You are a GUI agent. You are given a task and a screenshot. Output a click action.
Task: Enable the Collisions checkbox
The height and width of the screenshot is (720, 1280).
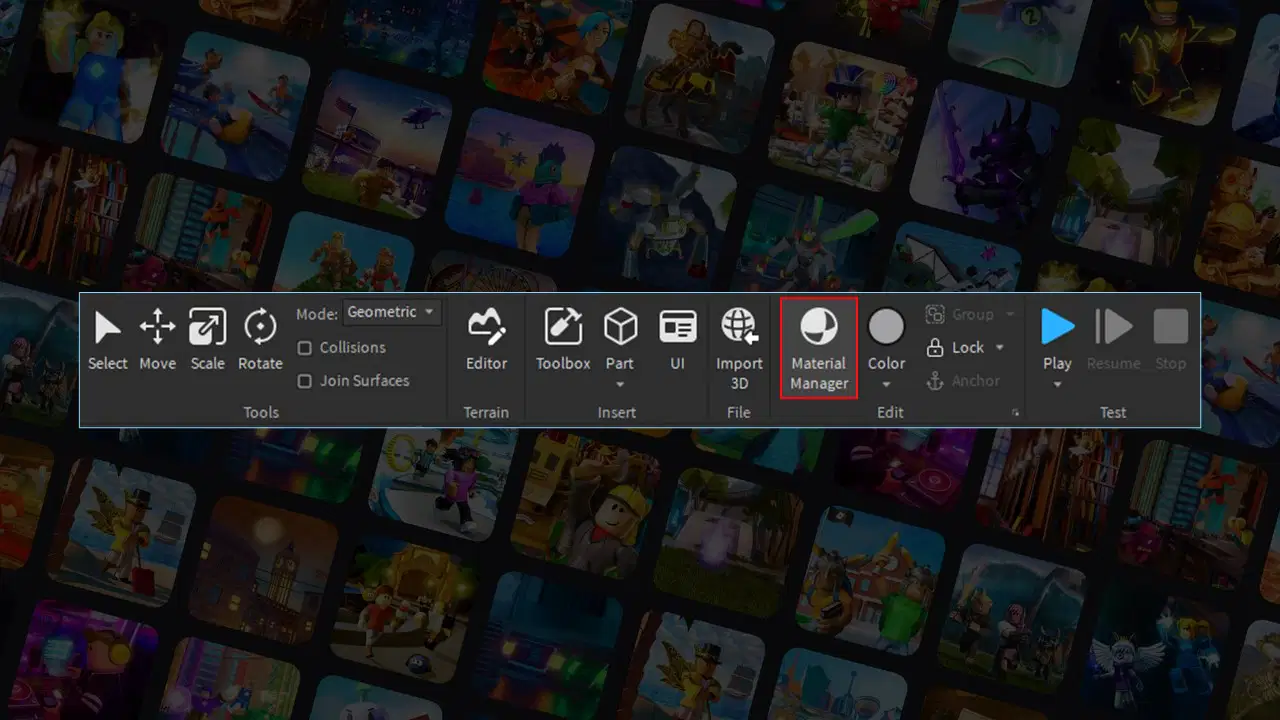coord(306,348)
